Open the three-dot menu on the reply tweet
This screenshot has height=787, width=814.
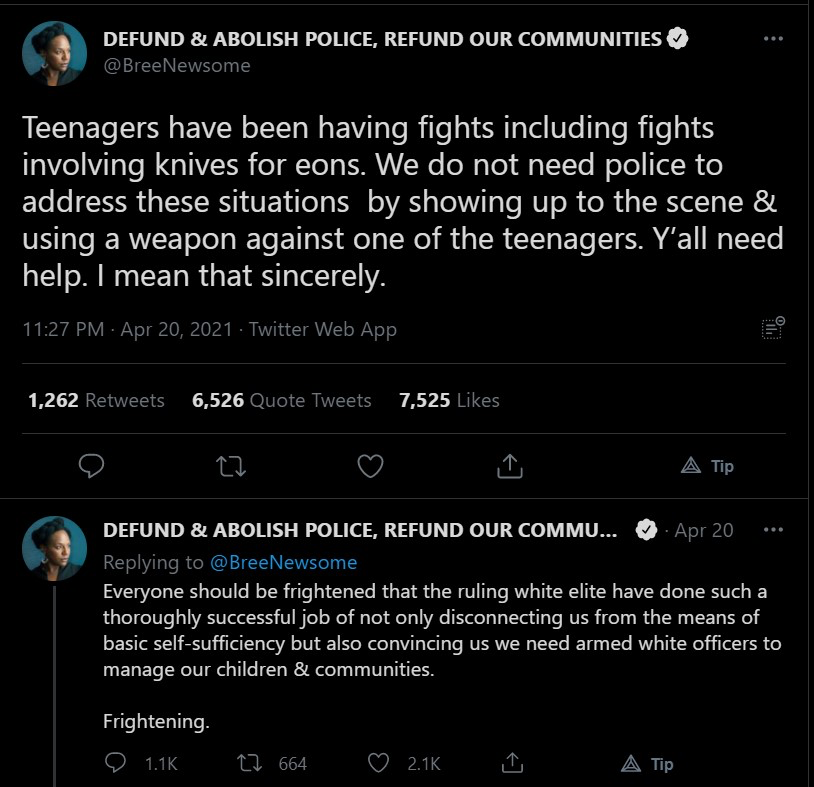point(773,530)
